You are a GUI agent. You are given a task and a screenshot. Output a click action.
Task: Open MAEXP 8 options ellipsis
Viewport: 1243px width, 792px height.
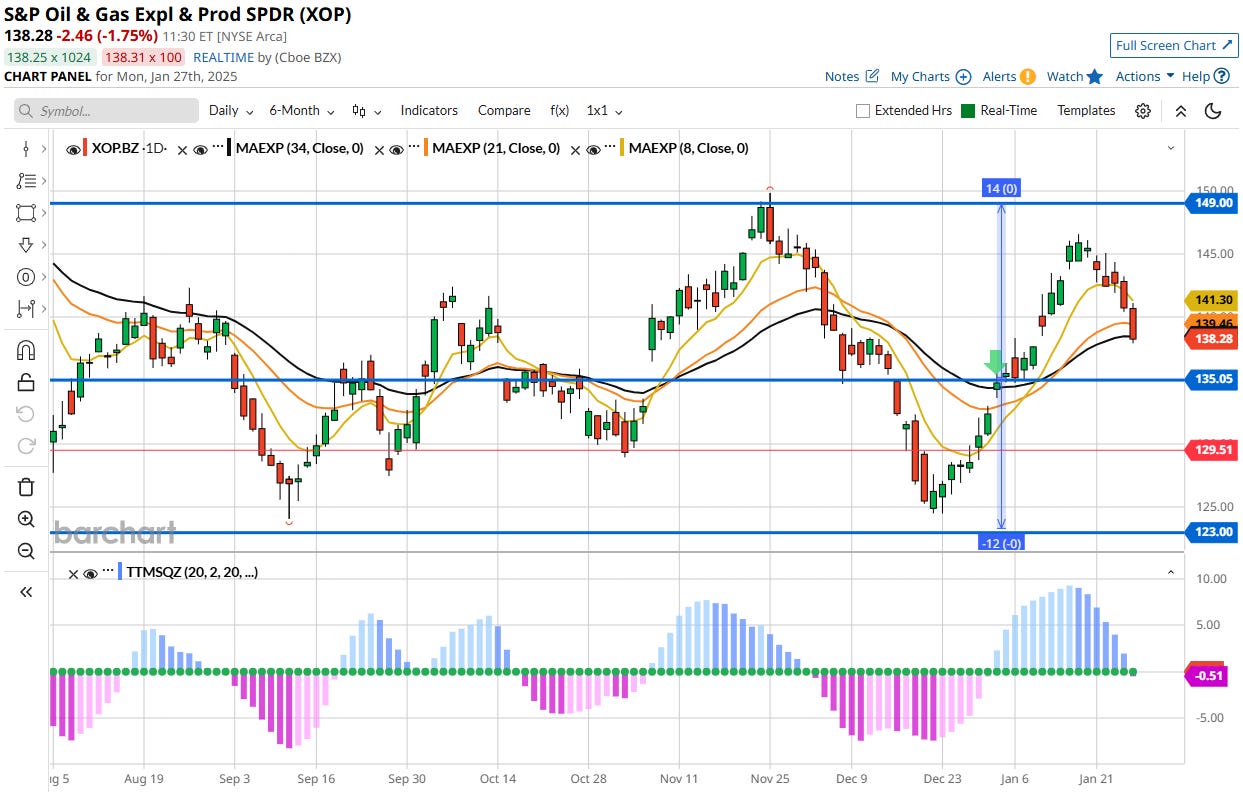[x=610, y=146]
